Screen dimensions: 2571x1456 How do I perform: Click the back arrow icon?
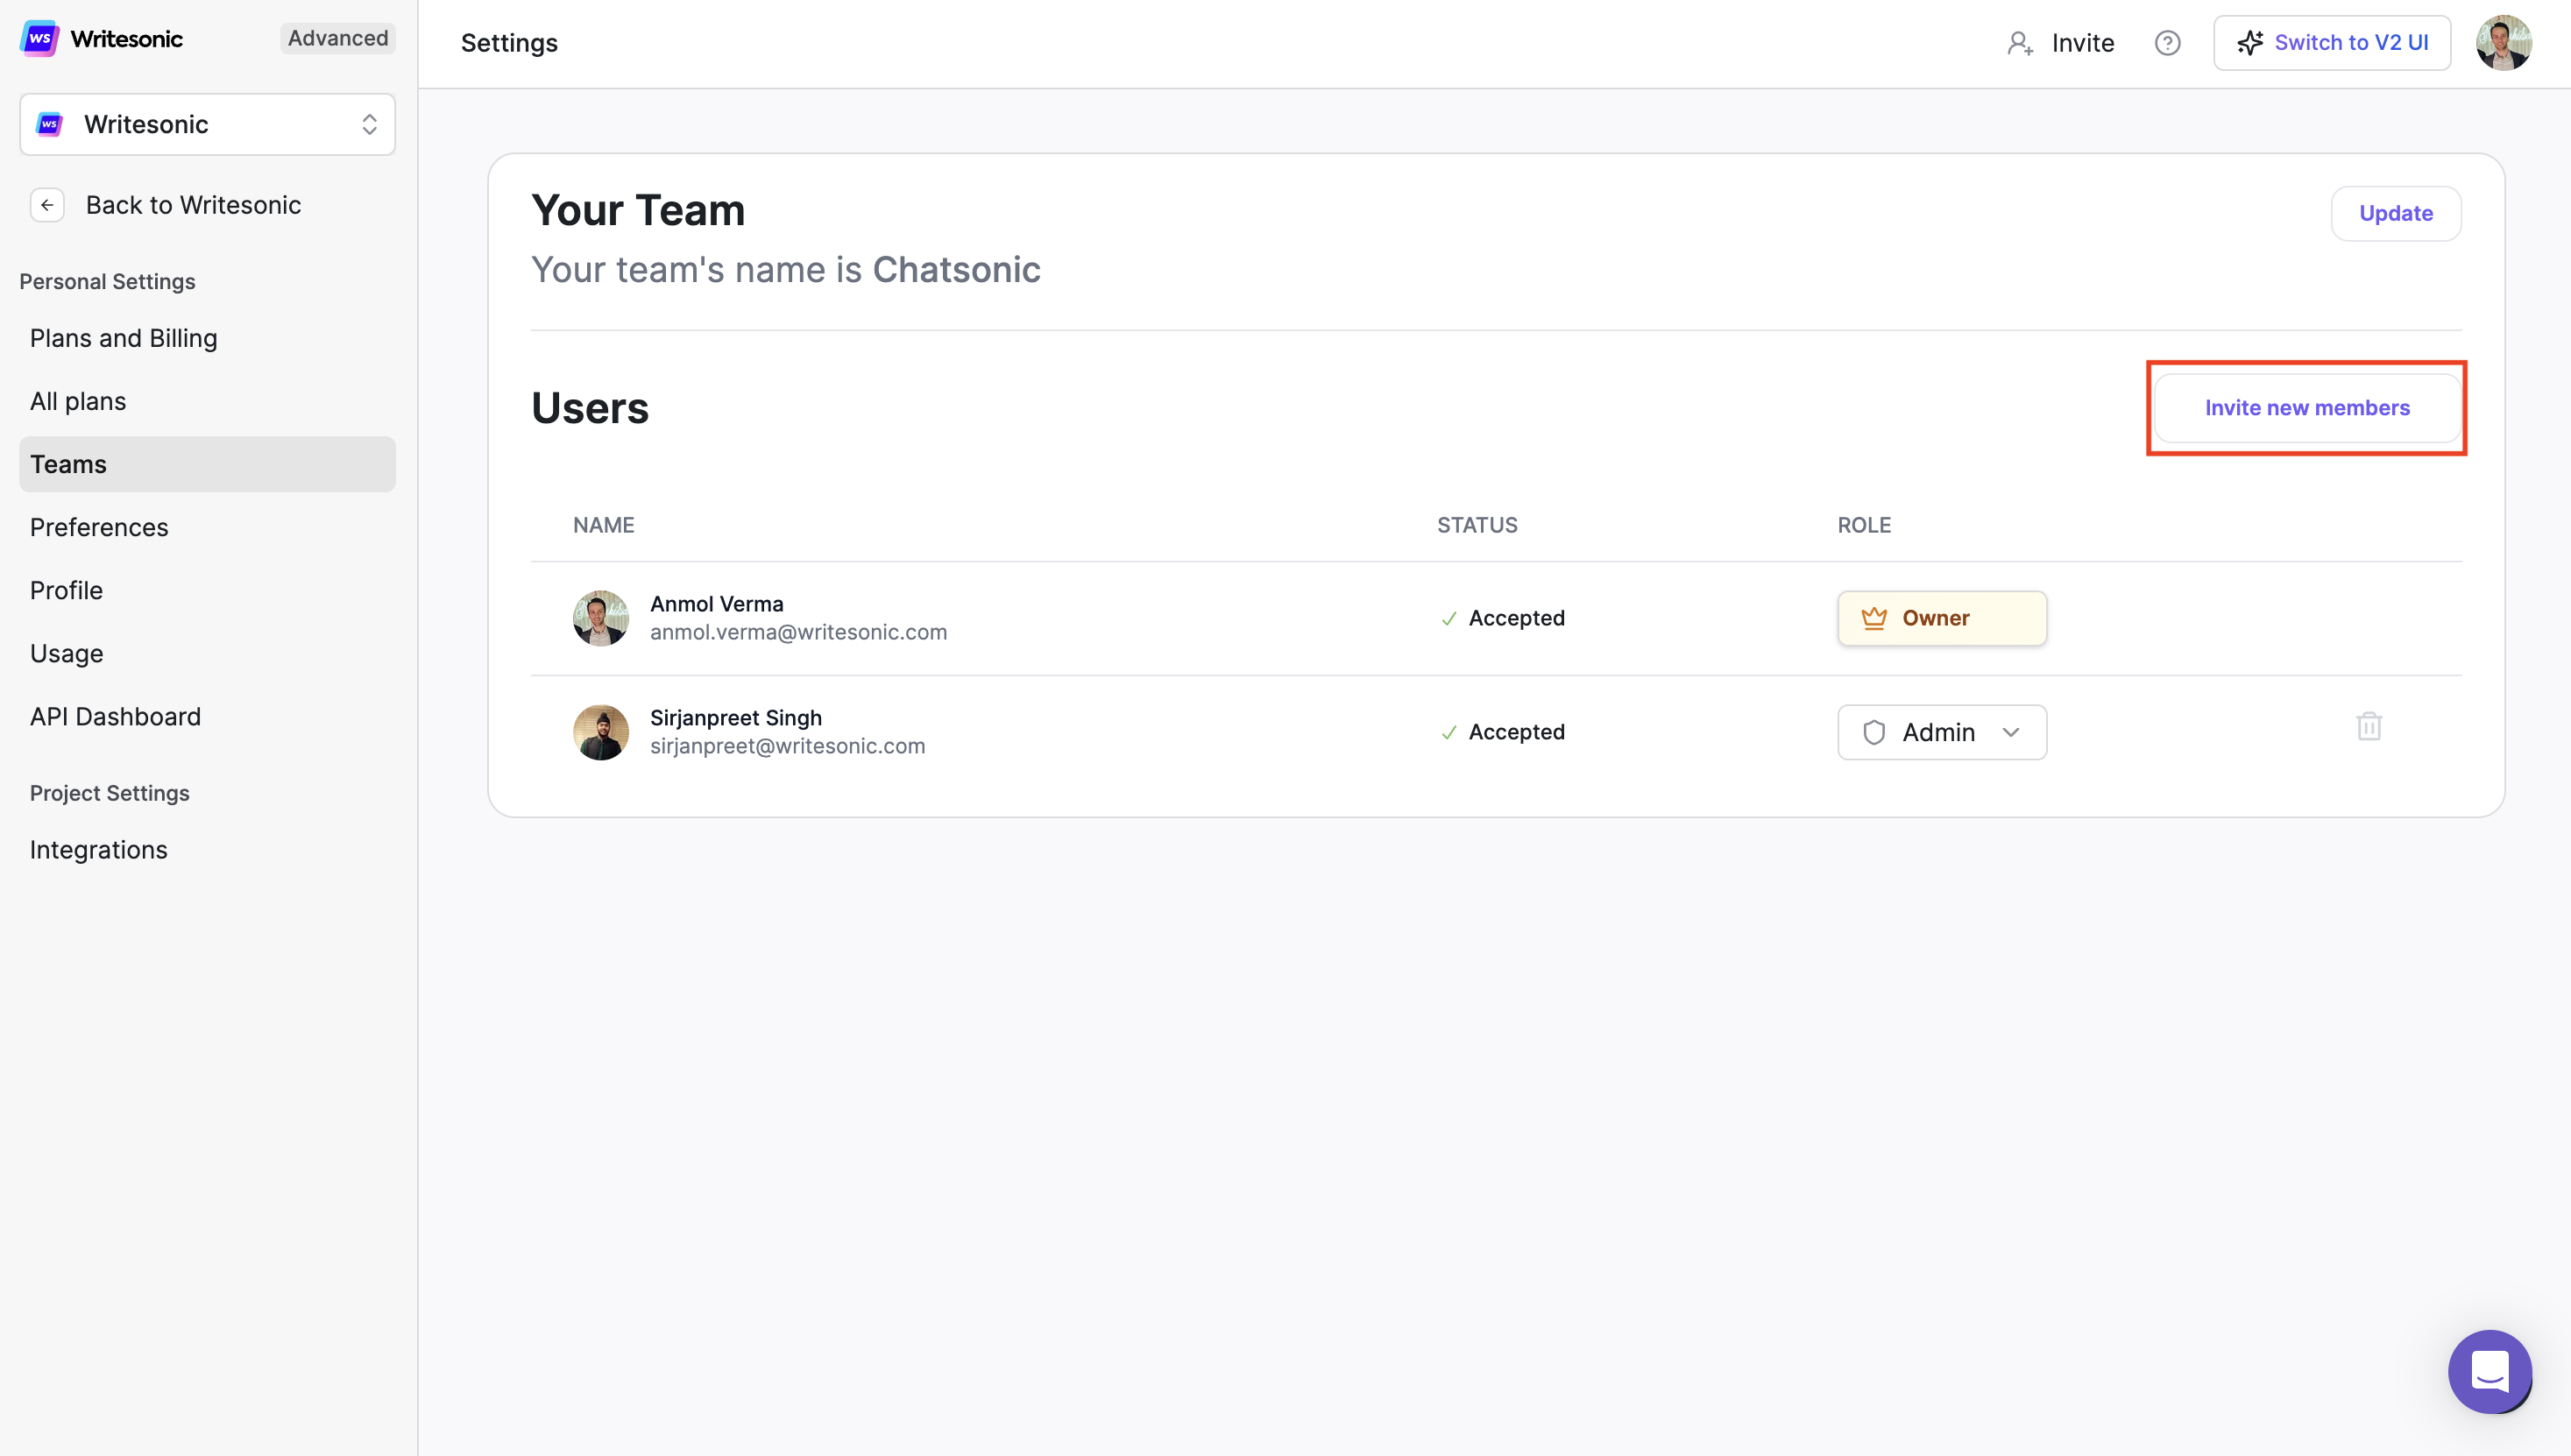47,205
